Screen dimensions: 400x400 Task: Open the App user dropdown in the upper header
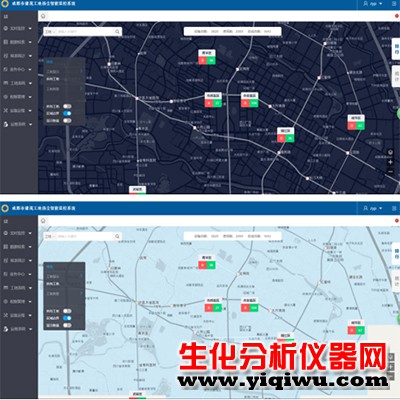(x=373, y=4)
